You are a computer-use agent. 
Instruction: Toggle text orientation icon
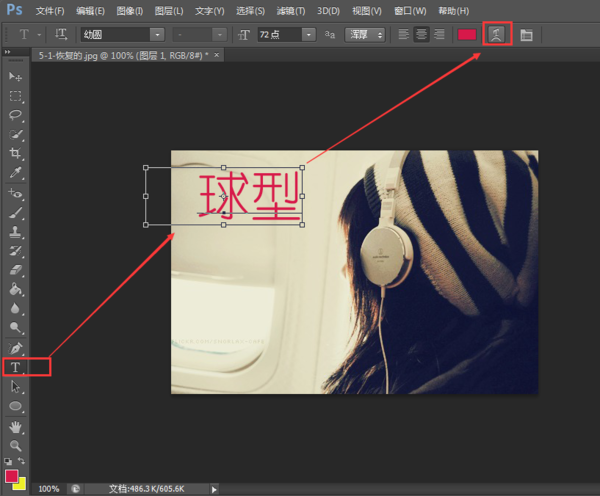(61, 34)
